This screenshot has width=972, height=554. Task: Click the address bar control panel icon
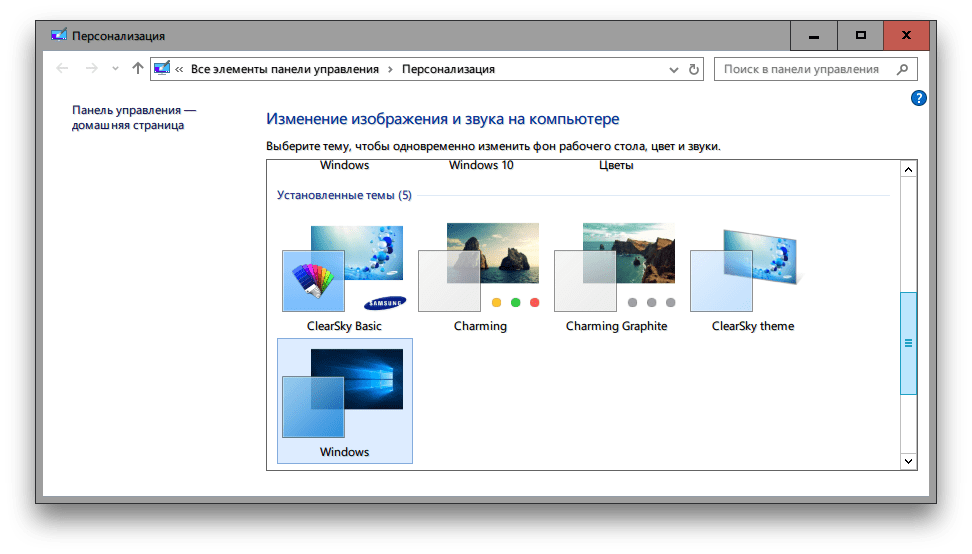click(x=162, y=70)
